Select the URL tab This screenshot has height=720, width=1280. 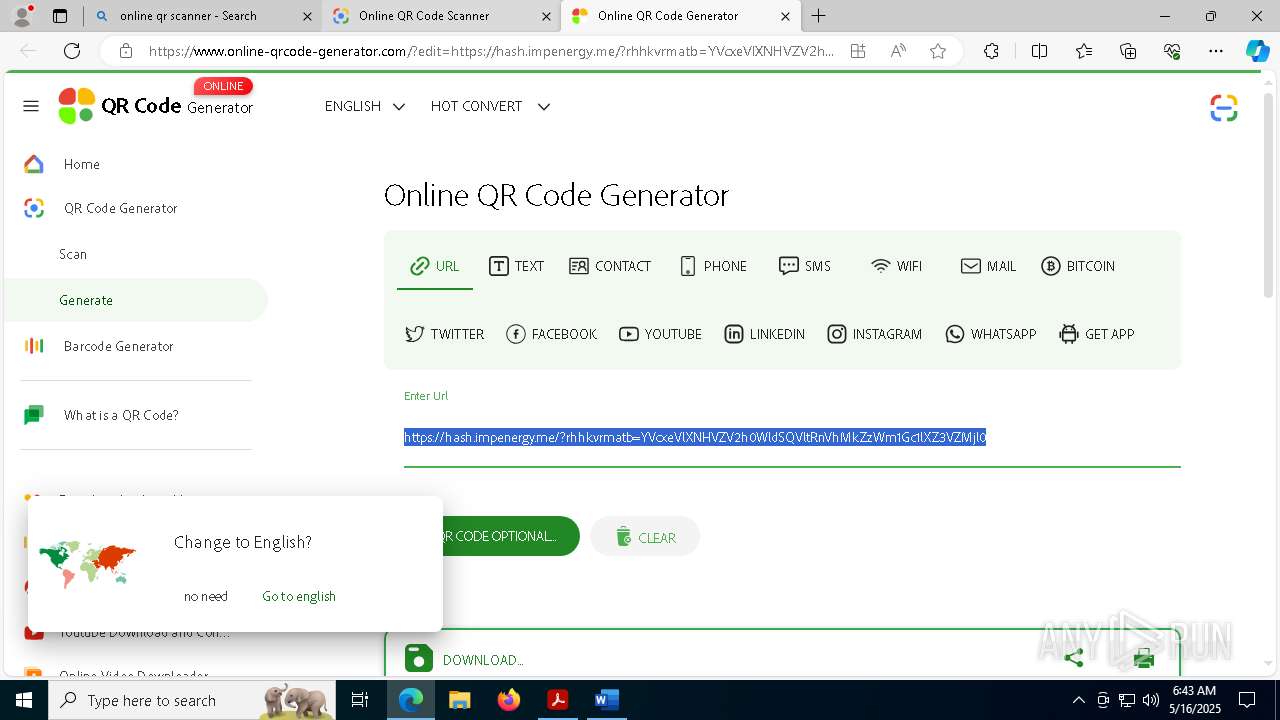(435, 266)
